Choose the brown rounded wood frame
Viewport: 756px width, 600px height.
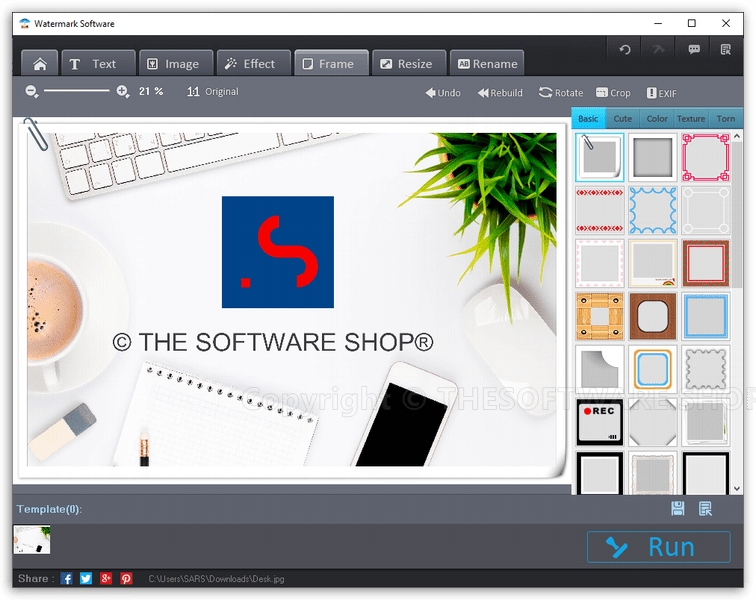653,316
